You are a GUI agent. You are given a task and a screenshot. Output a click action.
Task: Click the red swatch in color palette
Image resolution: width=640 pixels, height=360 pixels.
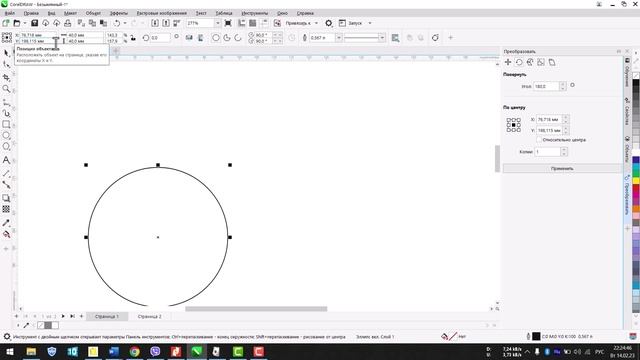[636, 188]
